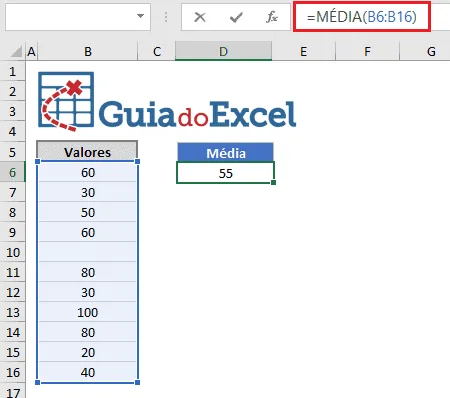The width and height of the screenshot is (450, 398).
Task: Select column B header
Action: (88, 52)
